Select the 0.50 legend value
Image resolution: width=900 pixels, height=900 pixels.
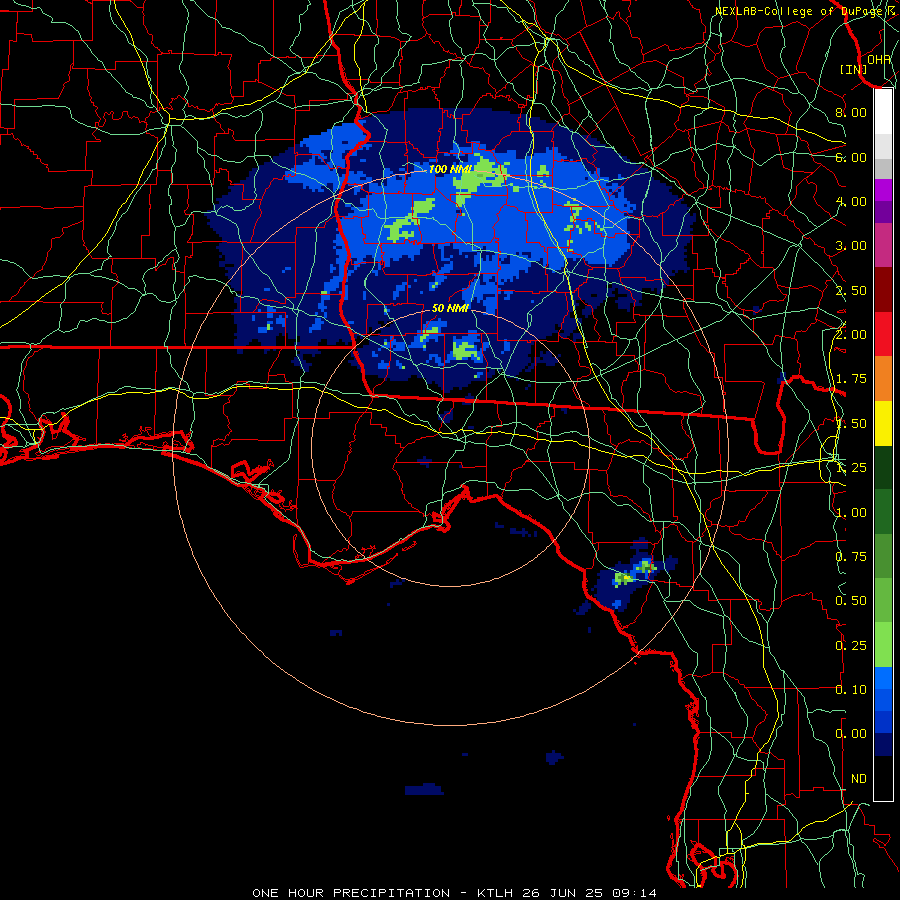pos(851,601)
